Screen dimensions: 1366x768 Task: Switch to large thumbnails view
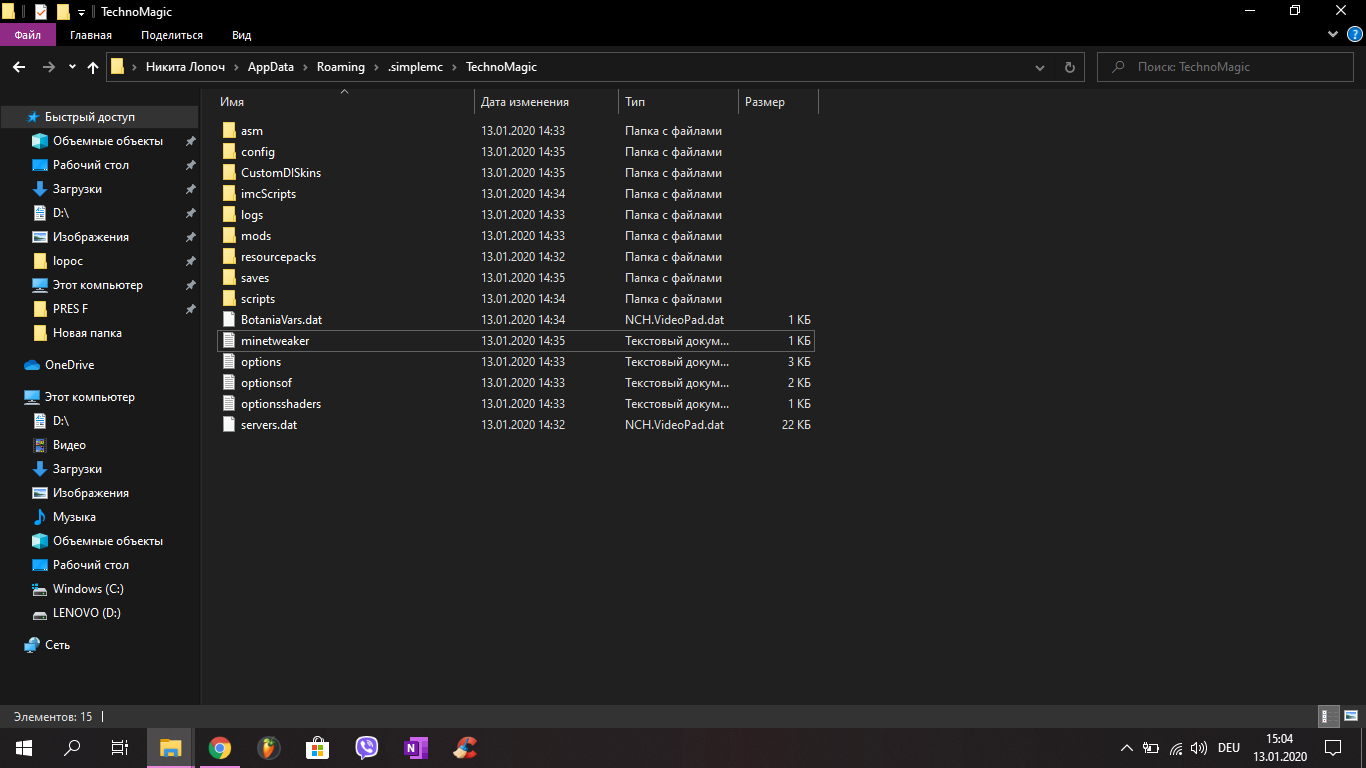[x=1350, y=716]
